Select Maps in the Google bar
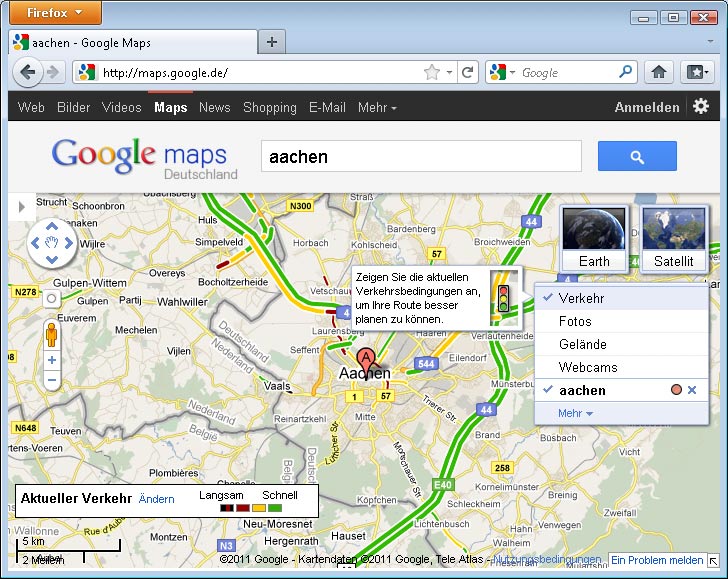 tap(170, 107)
